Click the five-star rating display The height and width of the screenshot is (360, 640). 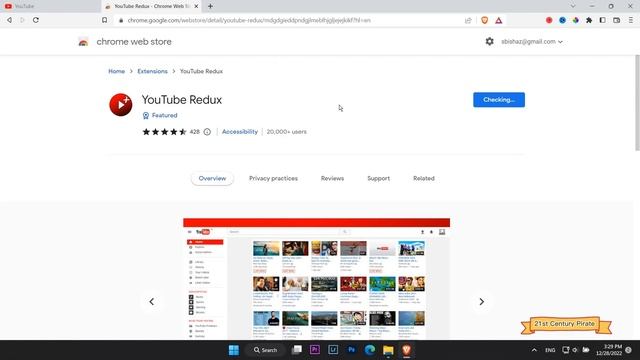164,132
